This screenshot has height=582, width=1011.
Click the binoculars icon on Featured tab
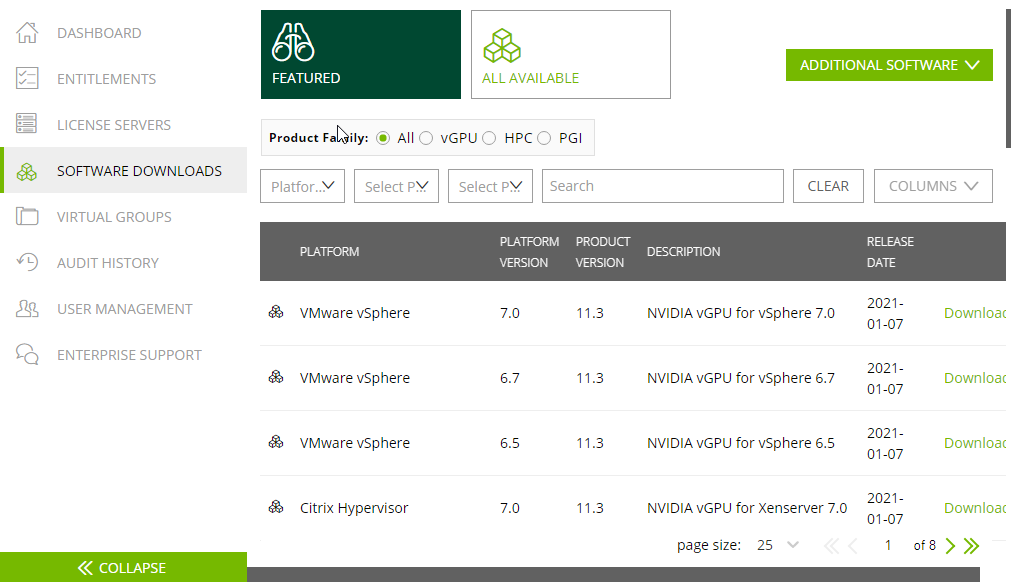(x=293, y=43)
